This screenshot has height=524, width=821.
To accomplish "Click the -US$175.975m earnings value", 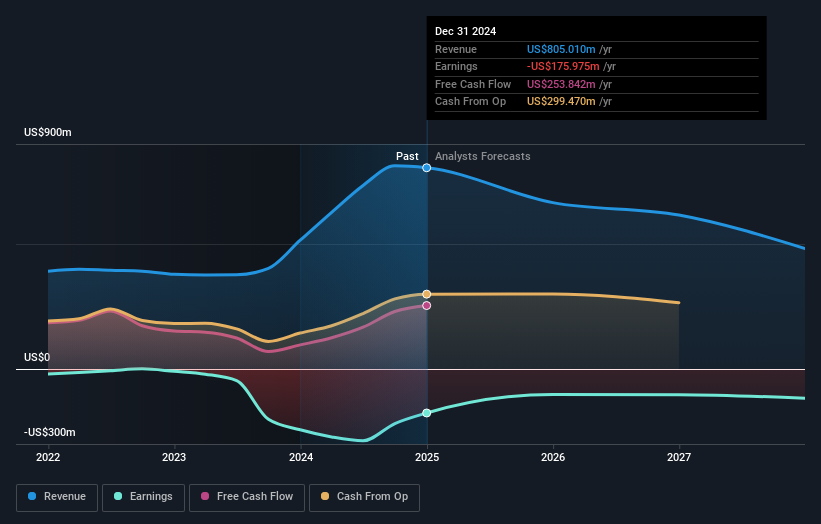I will click(563, 66).
